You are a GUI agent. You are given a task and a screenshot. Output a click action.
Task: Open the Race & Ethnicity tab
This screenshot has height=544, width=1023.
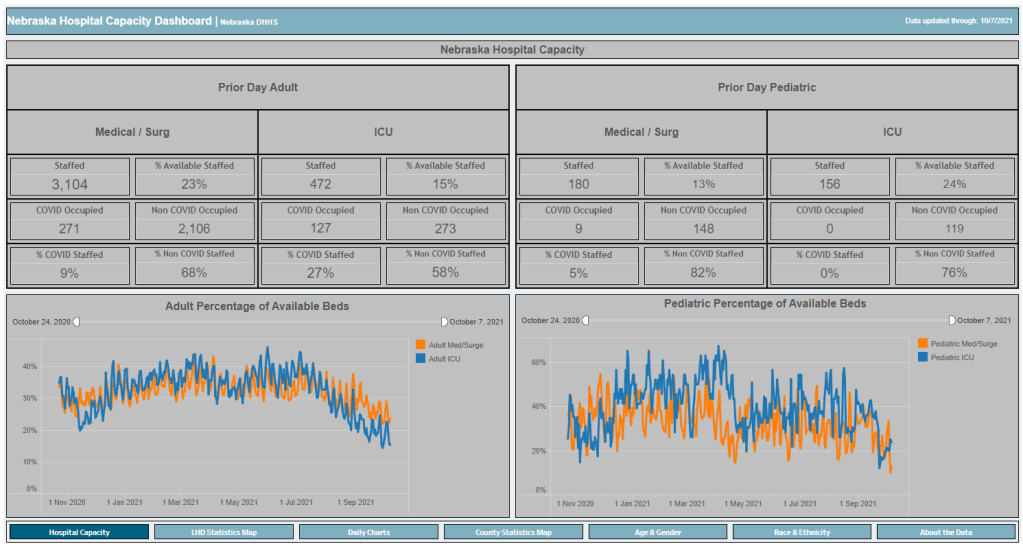(802, 532)
